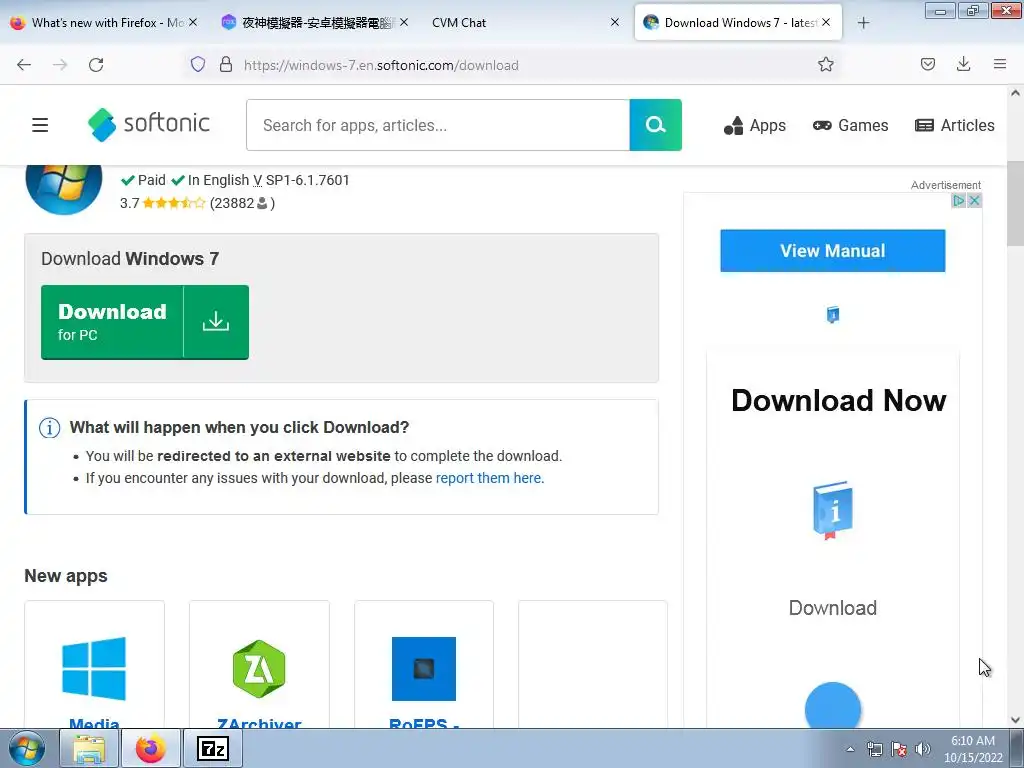Click the New apps heading
This screenshot has height=768, width=1024.
[x=66, y=576]
